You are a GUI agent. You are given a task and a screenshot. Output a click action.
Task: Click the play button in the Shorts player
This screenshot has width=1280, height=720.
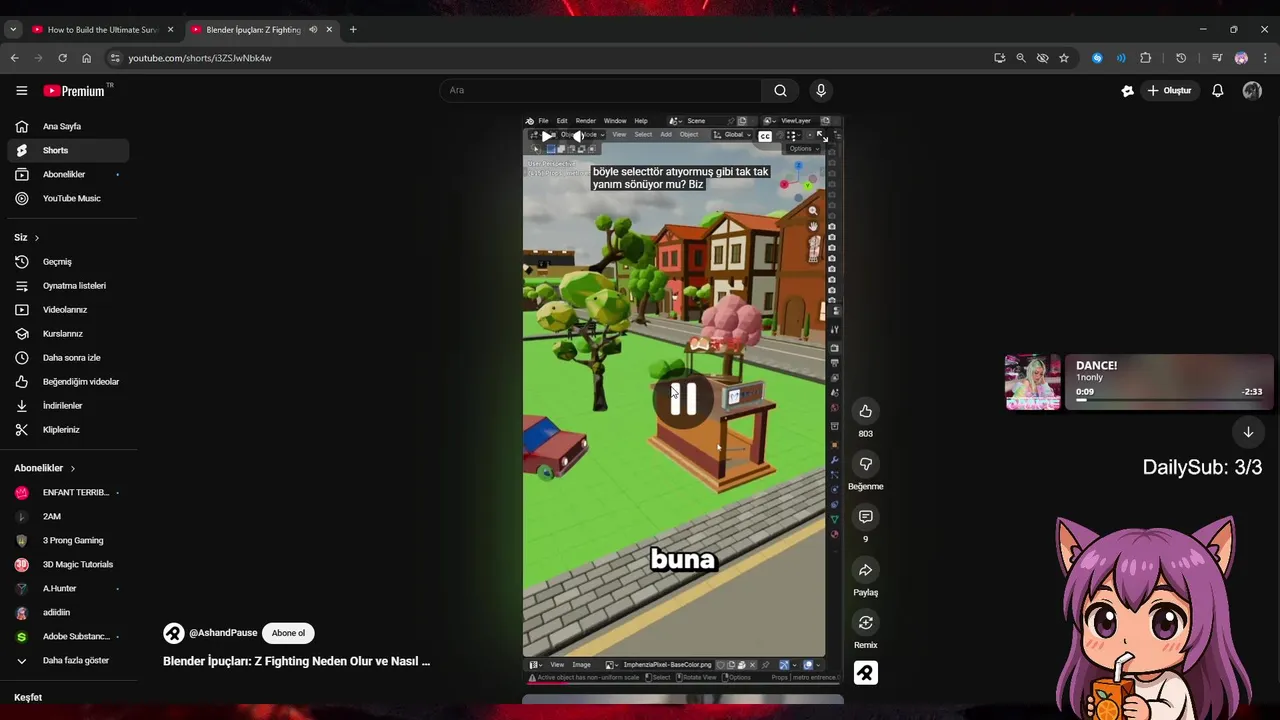548,136
